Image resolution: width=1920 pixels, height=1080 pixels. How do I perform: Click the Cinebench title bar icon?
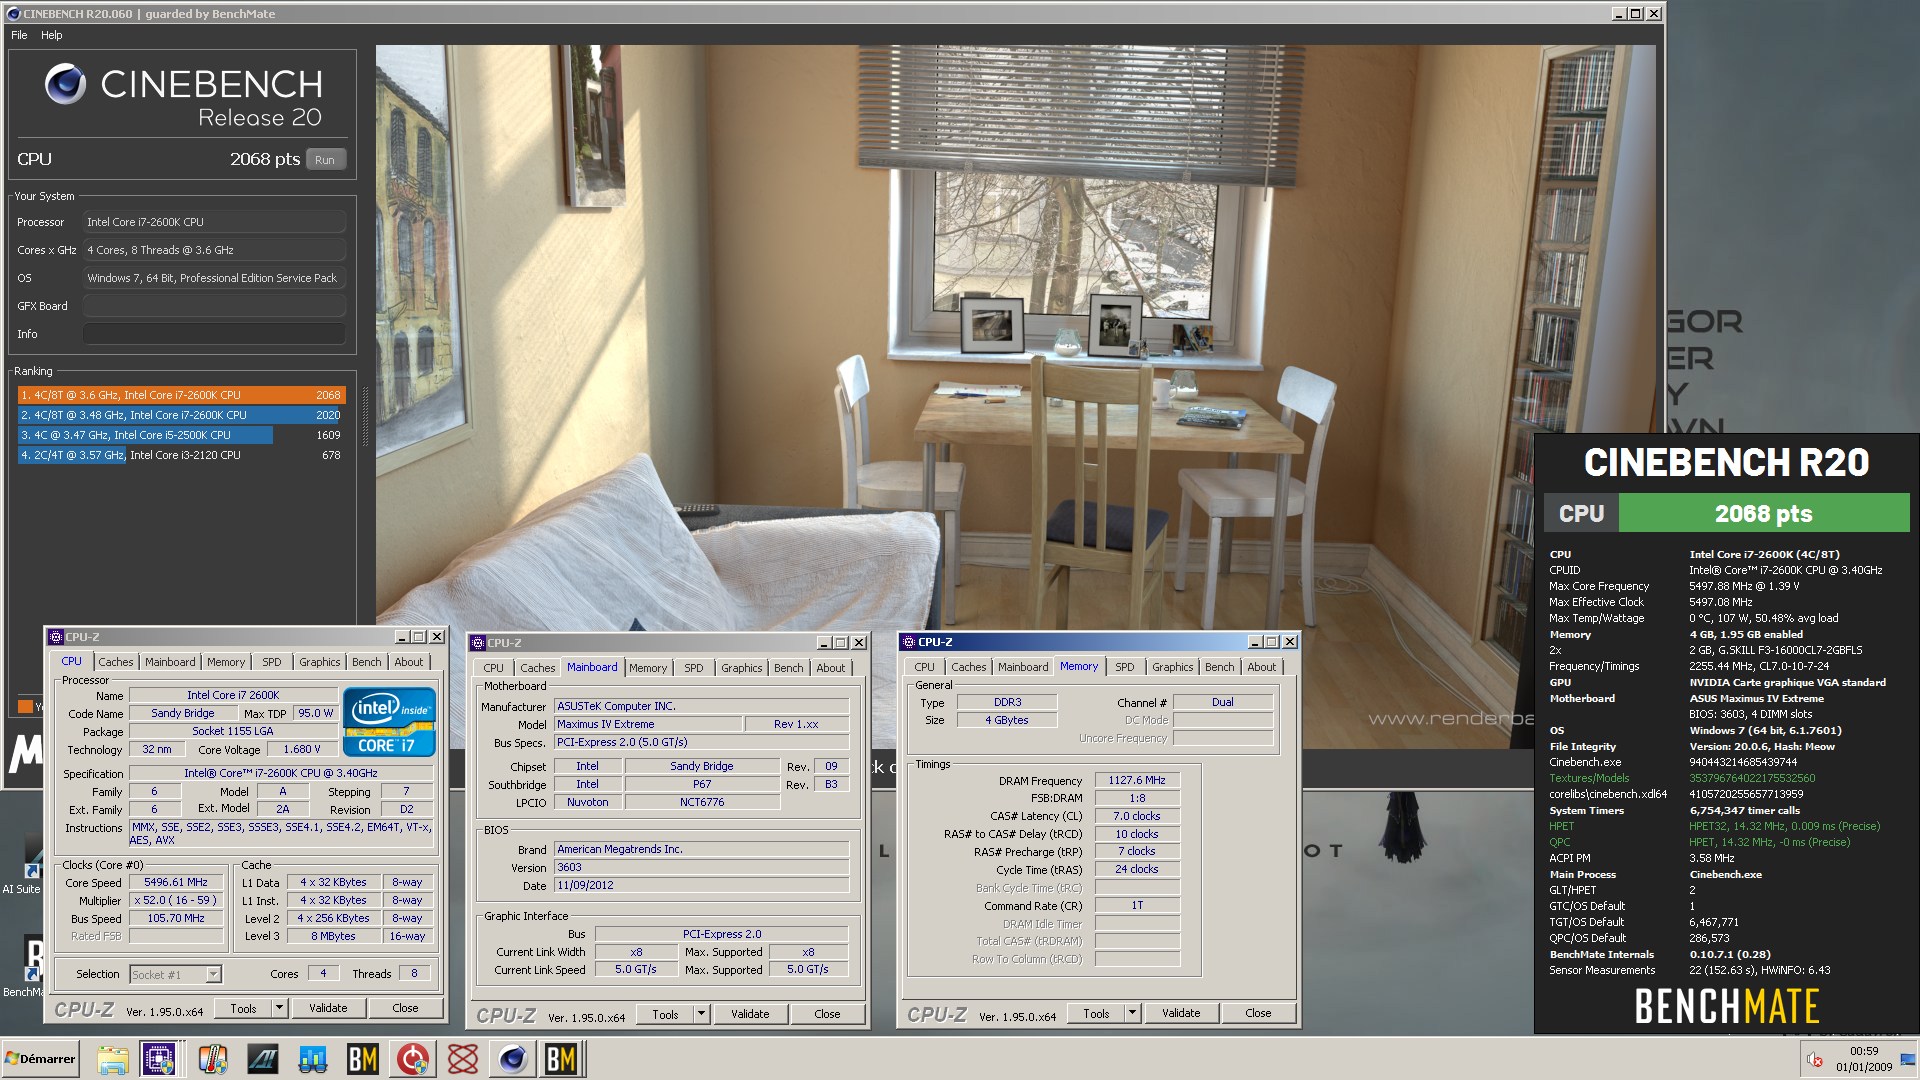click(x=13, y=14)
